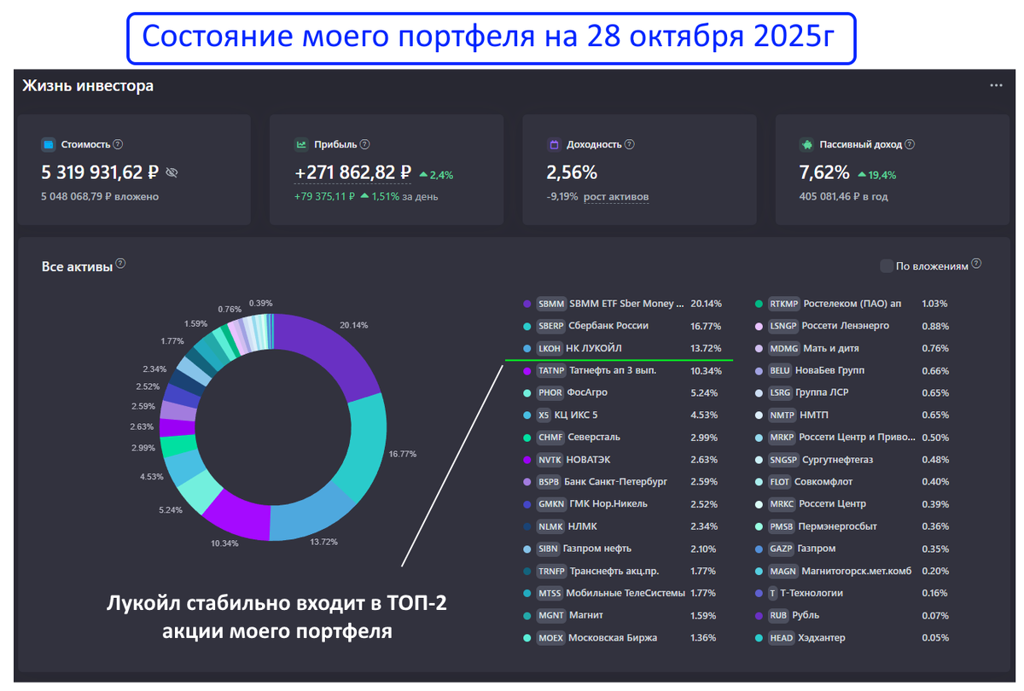Toggle the eye icon to hide portfolio value
The height and width of the screenshot is (691, 1024).
(x=172, y=173)
